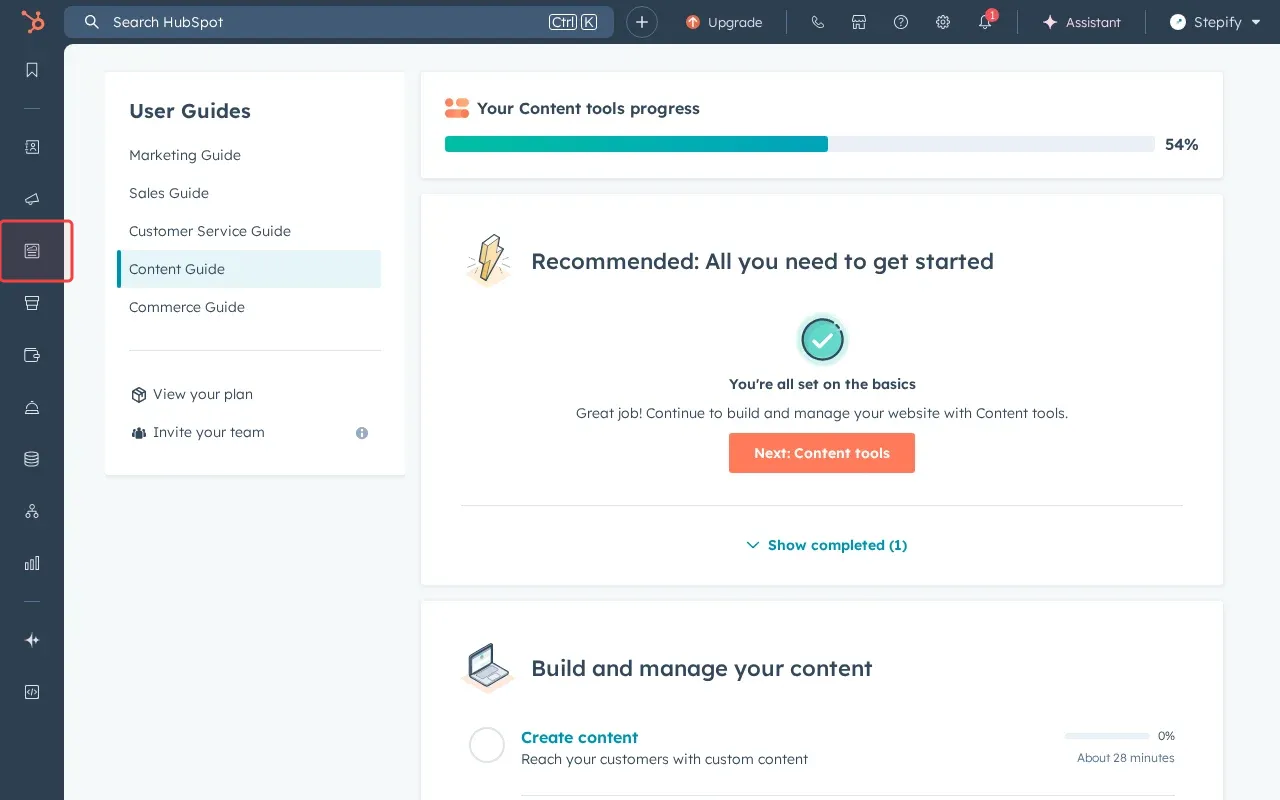Select Commerce Guide in User Guides
1280x800 pixels.
187,307
